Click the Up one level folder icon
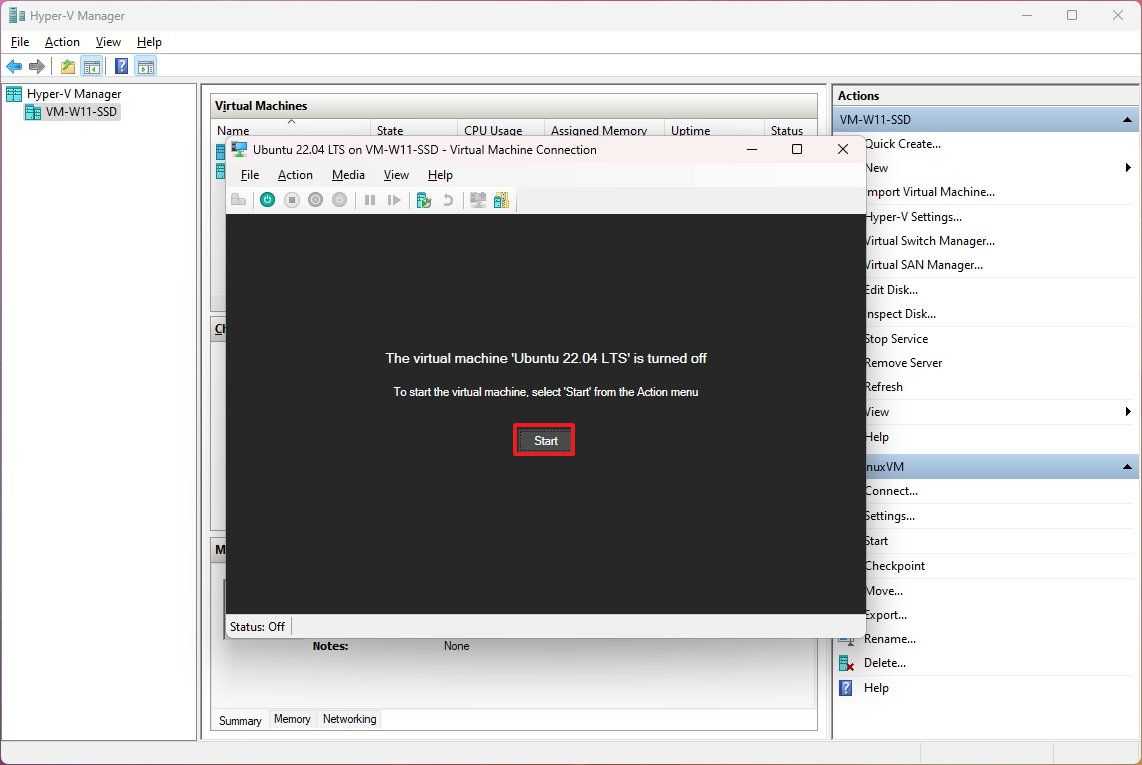This screenshot has height=765, width=1142. [x=68, y=67]
